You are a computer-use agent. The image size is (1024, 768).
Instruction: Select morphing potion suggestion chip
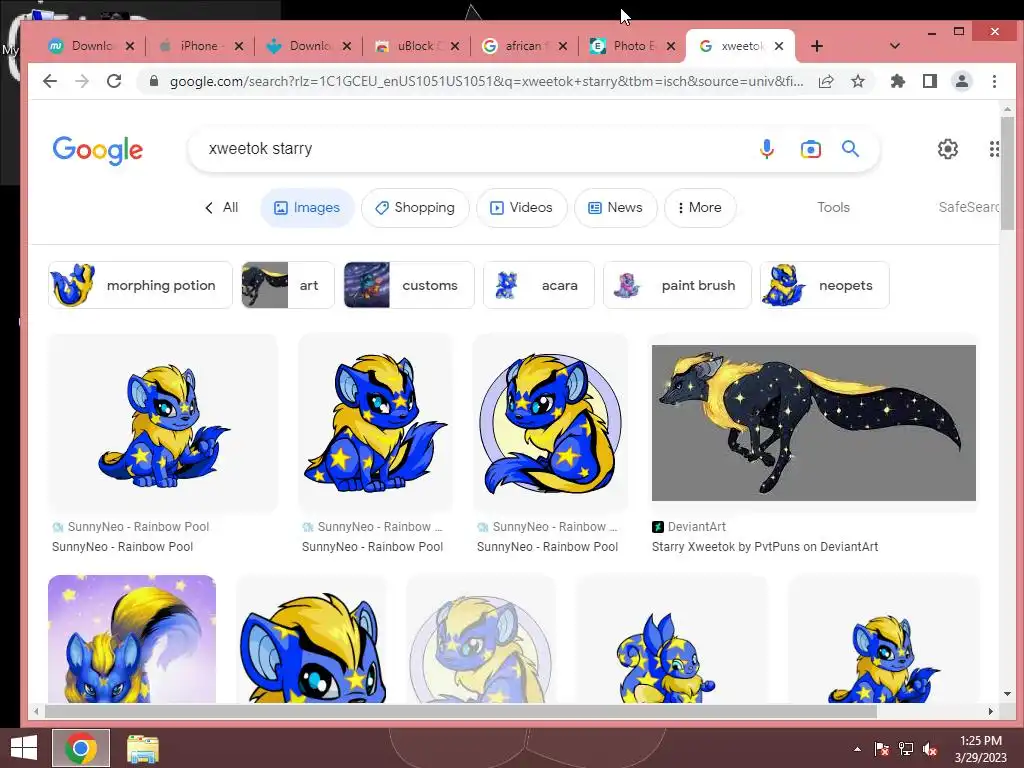point(140,285)
